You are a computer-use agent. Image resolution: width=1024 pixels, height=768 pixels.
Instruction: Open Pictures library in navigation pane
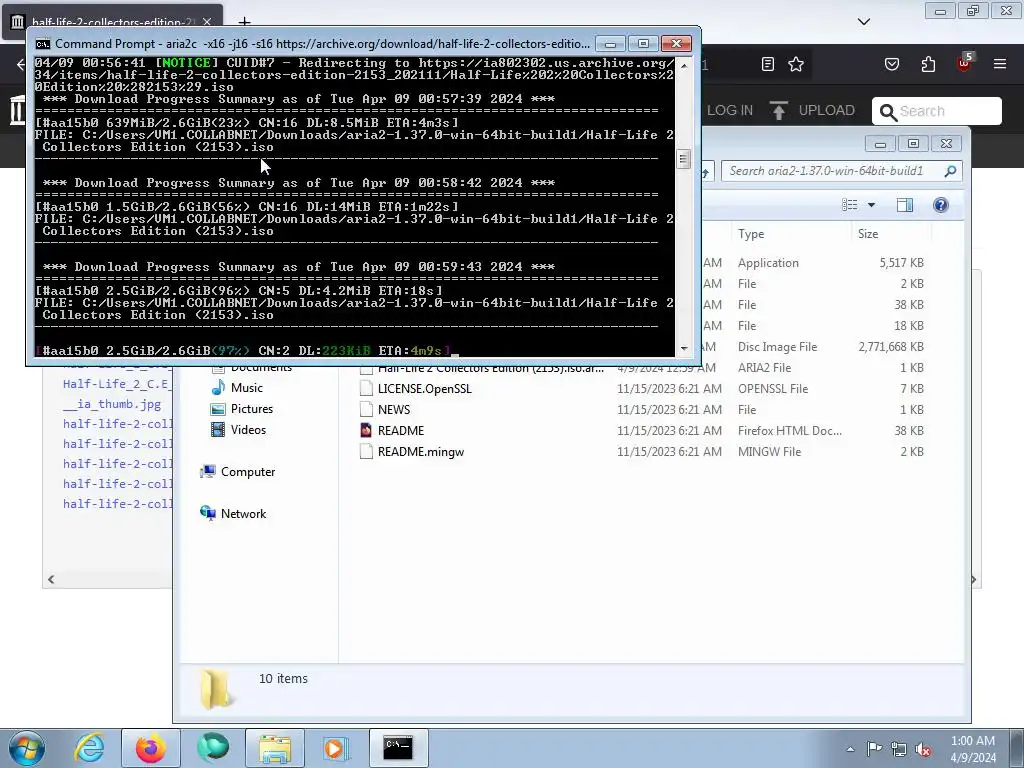coord(251,408)
